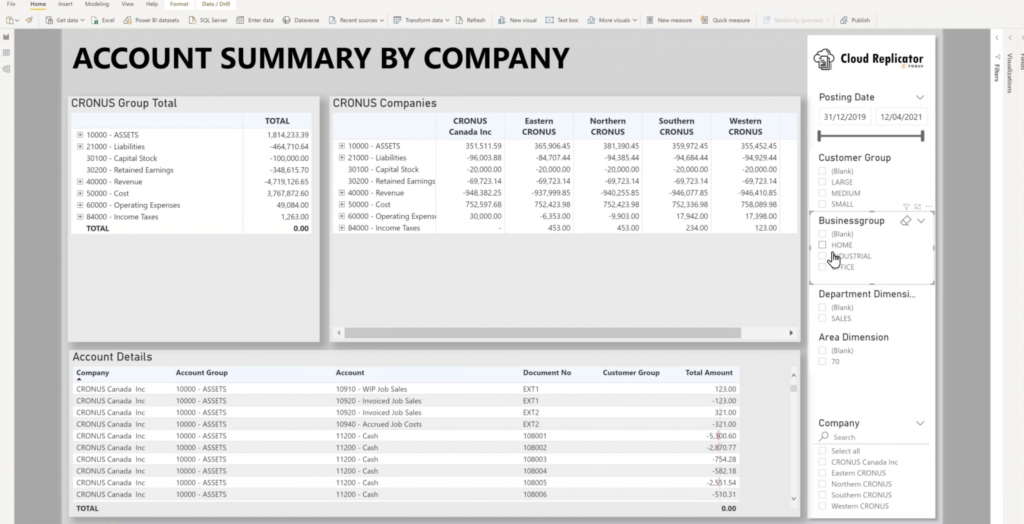Click the Company column header in Account Details
The image size is (1024, 524).
(x=93, y=373)
